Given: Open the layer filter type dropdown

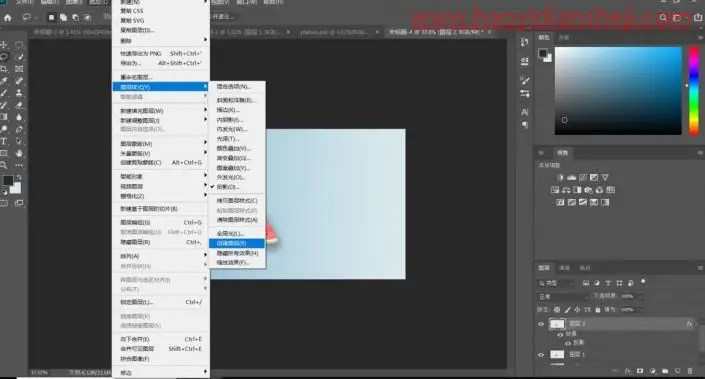Looking at the screenshot, I should click(x=556, y=283).
